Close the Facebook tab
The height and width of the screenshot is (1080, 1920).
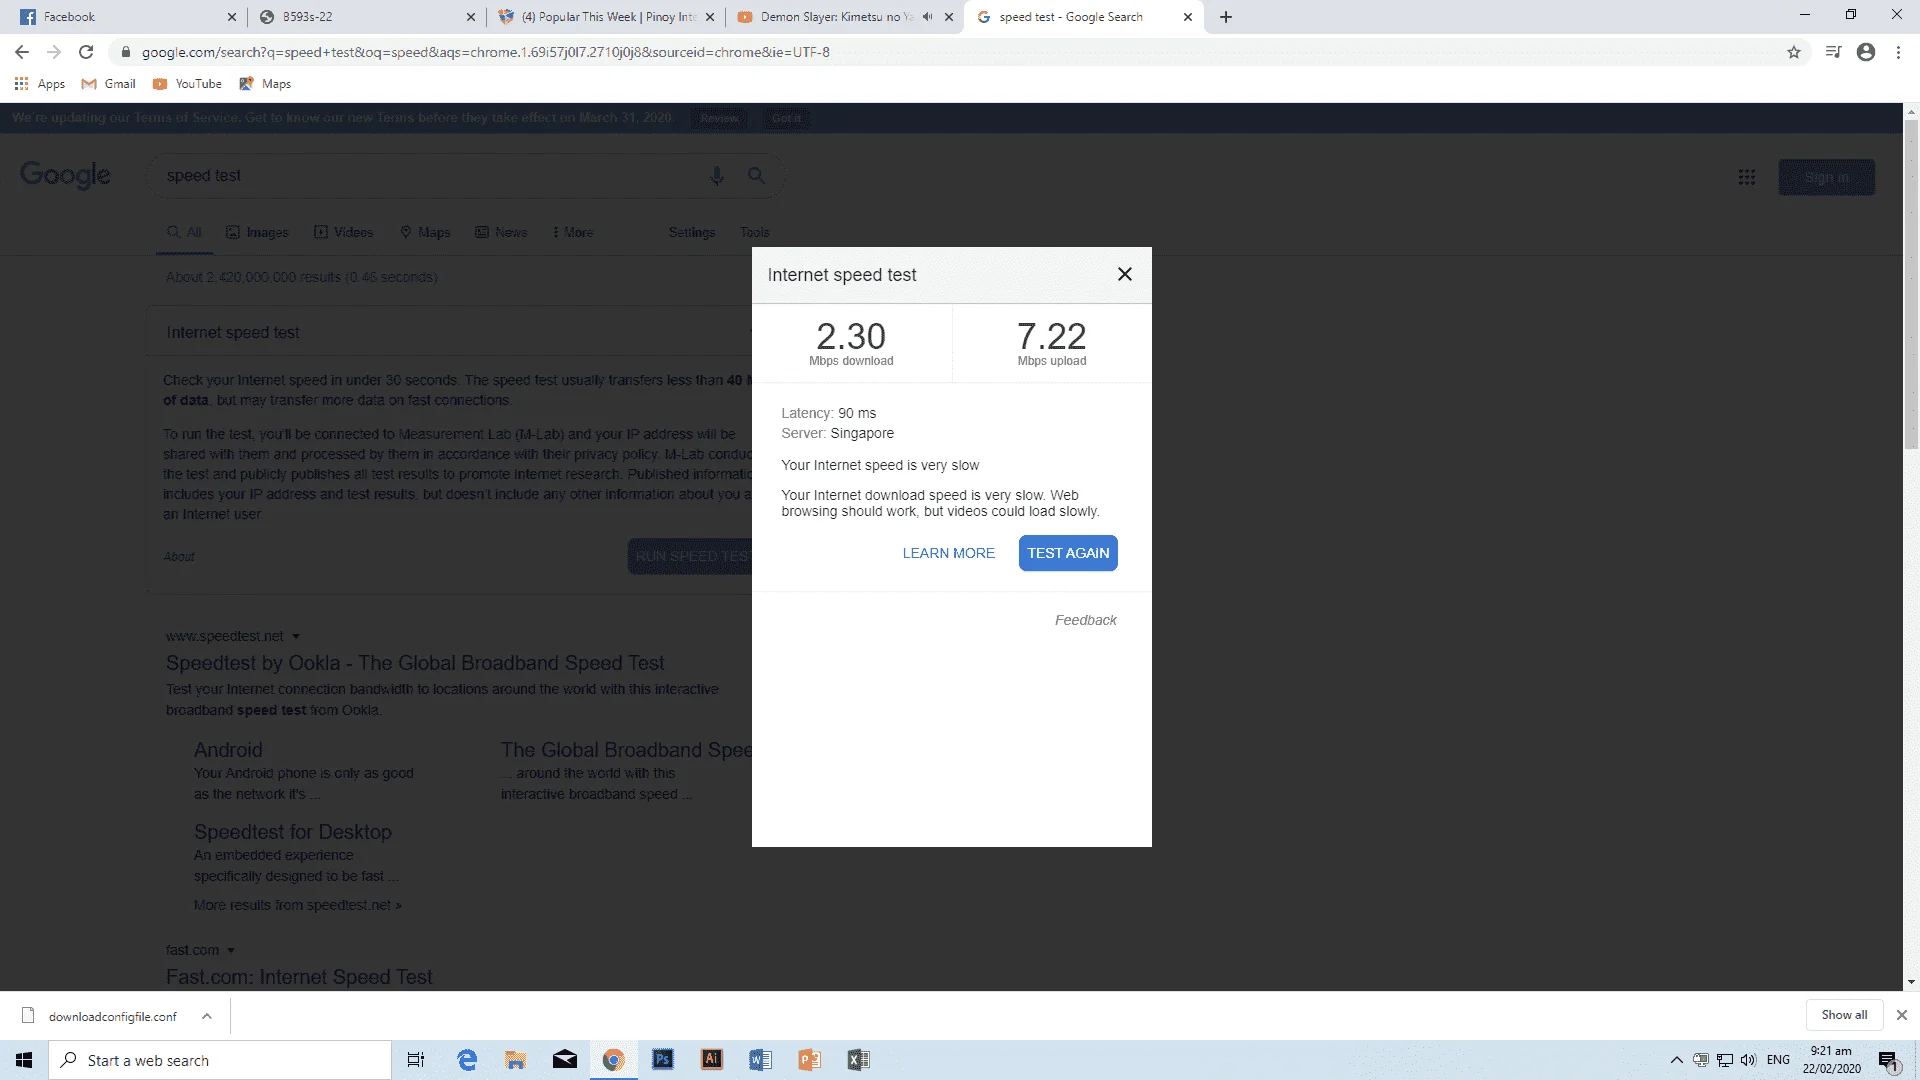(x=231, y=17)
